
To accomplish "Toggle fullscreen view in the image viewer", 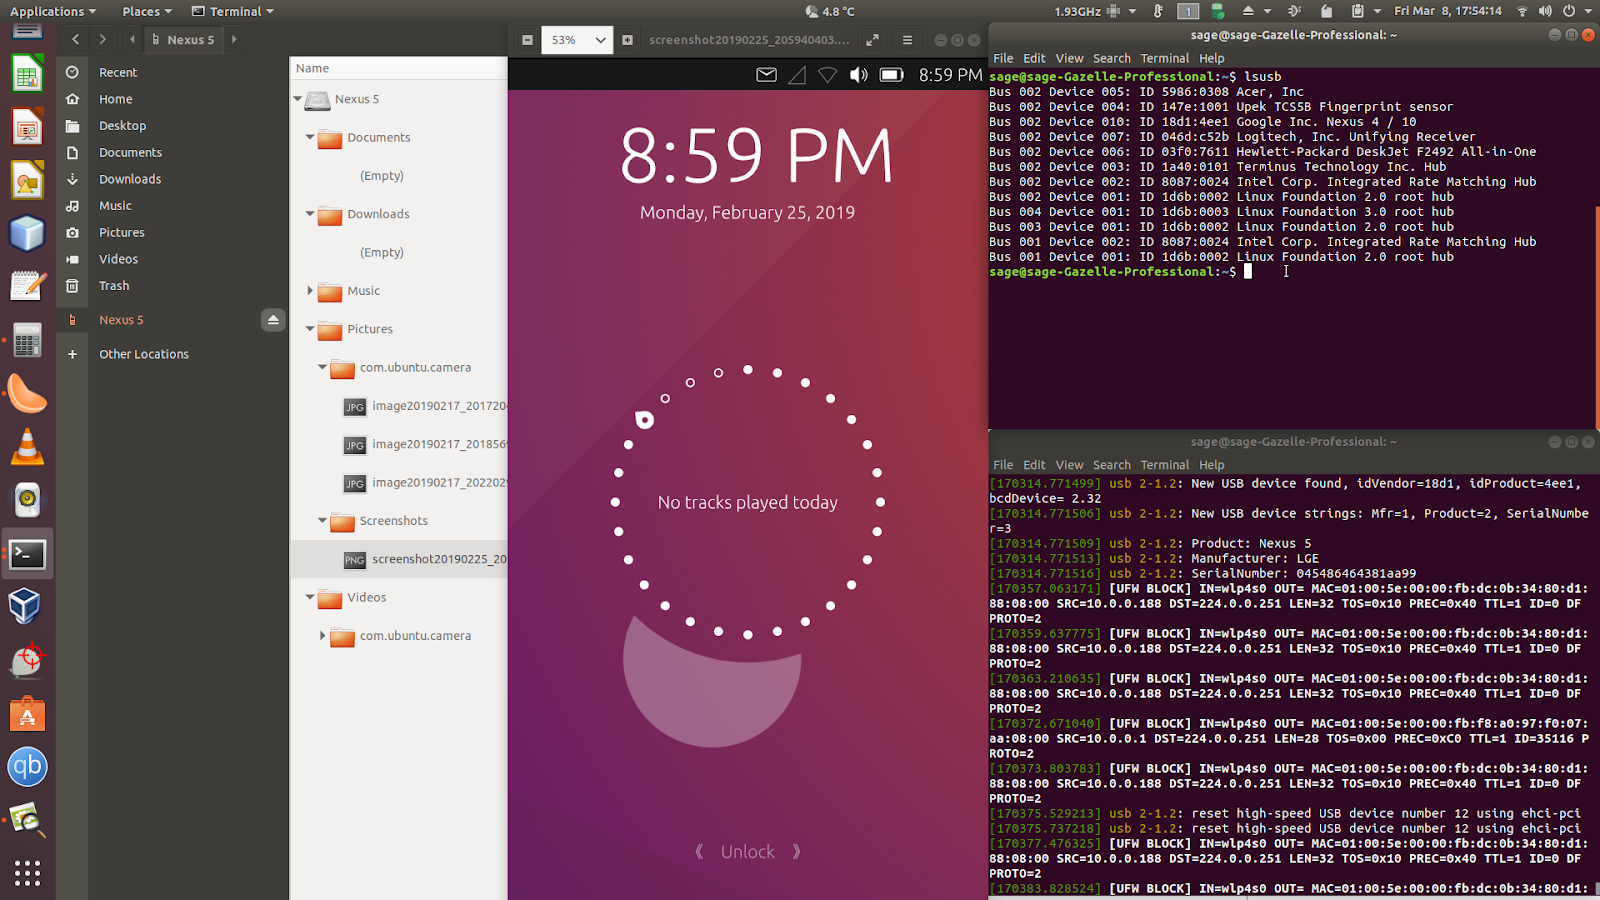I will (872, 40).
